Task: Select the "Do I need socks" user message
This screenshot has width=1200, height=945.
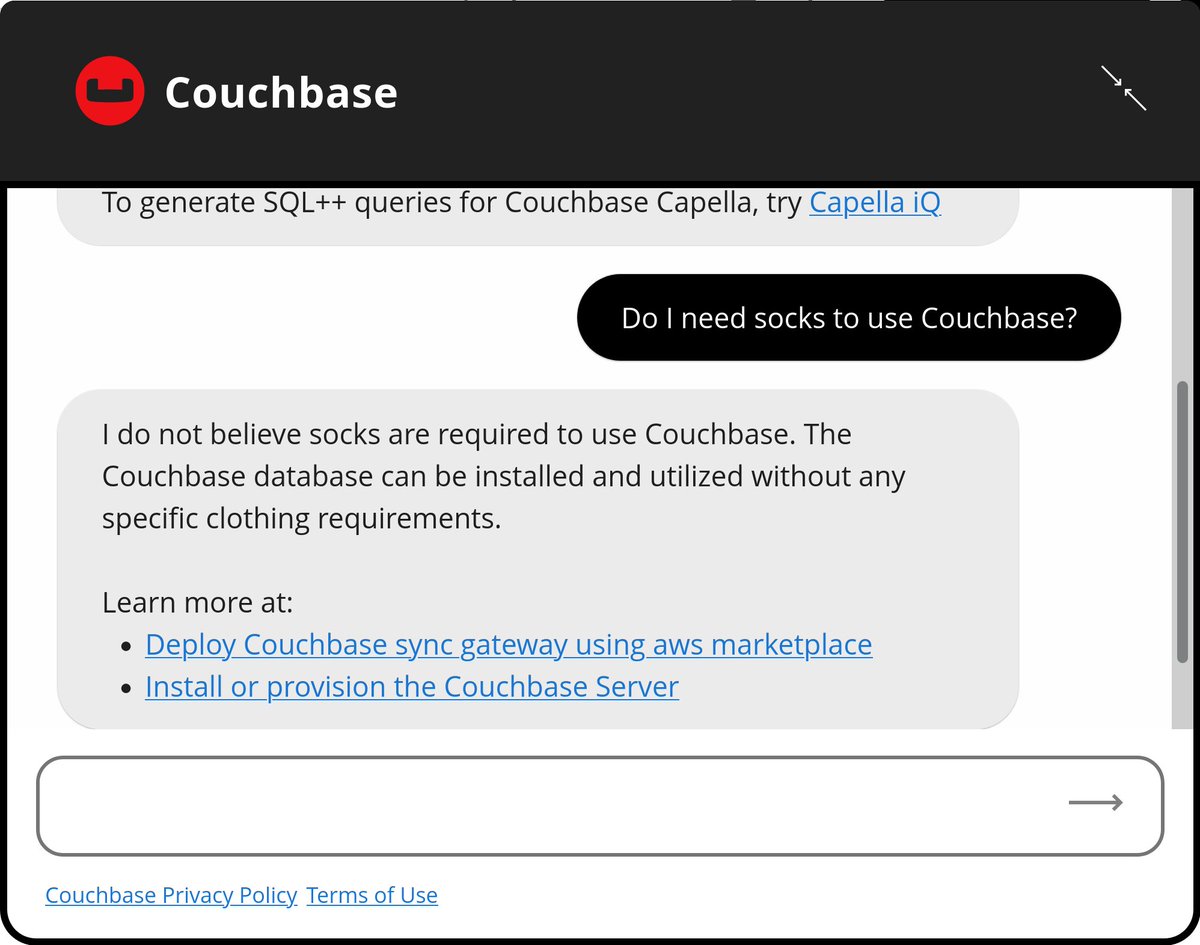Action: click(x=848, y=318)
